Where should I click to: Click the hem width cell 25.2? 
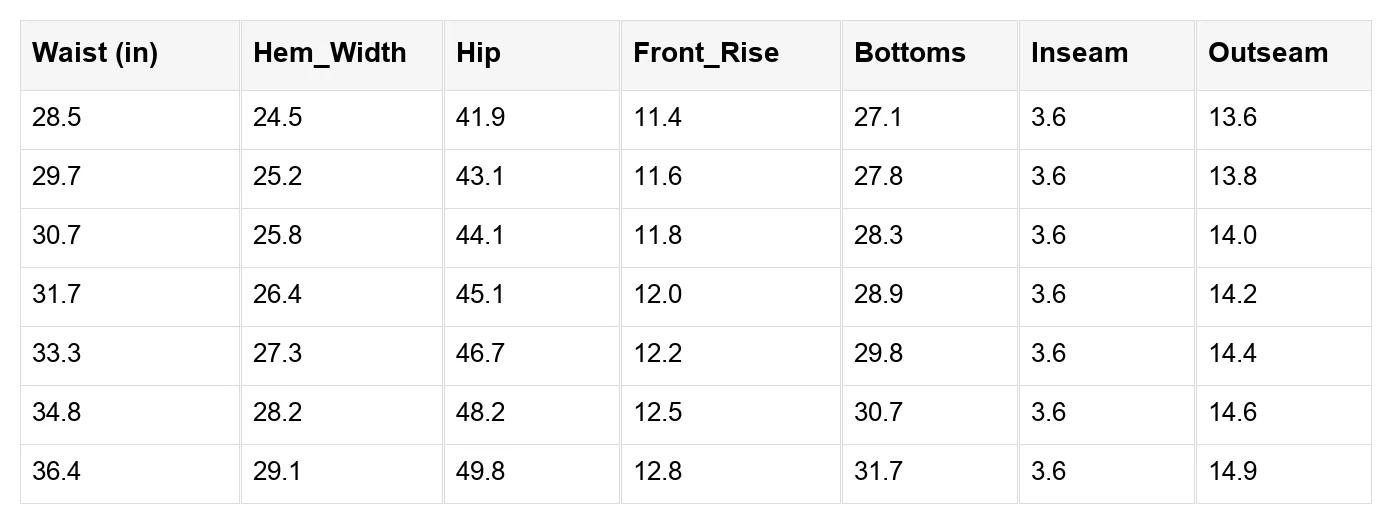[x=342, y=179]
